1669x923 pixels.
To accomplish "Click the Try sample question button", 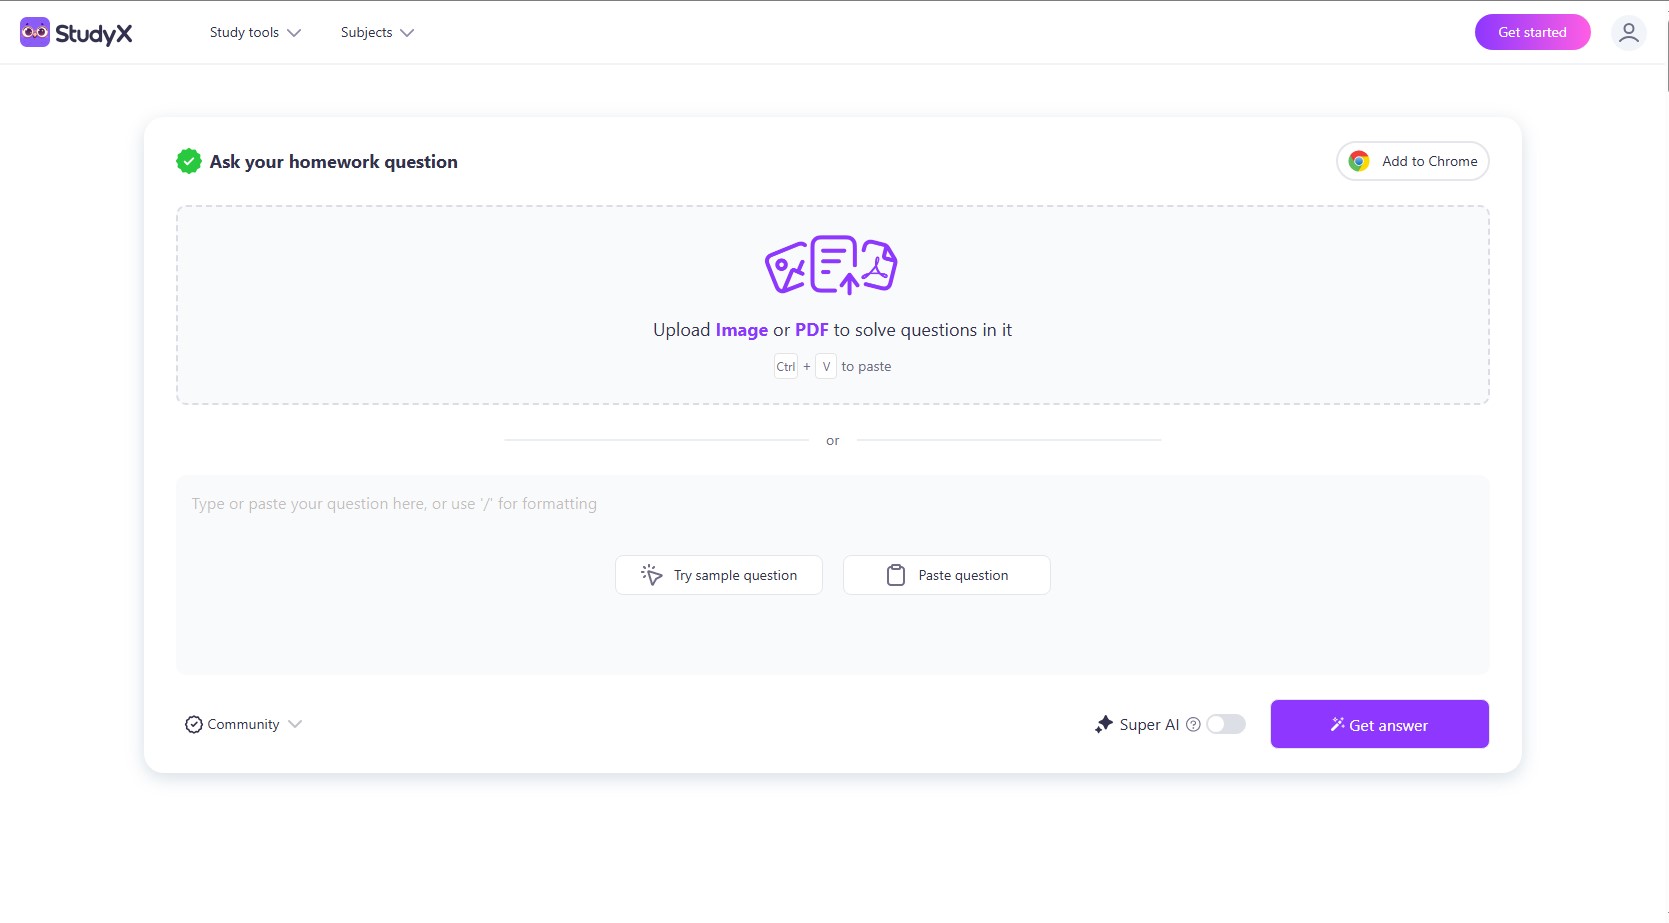I will (719, 575).
